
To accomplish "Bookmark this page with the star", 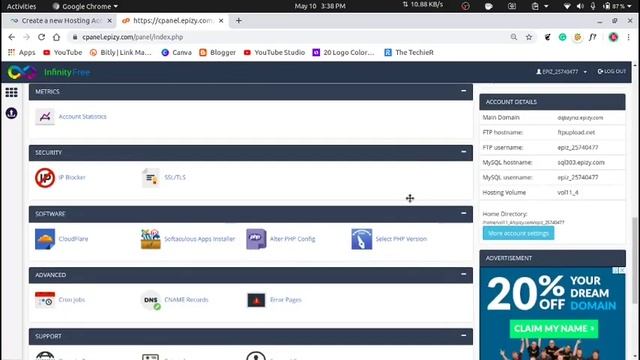I will click(x=529, y=37).
